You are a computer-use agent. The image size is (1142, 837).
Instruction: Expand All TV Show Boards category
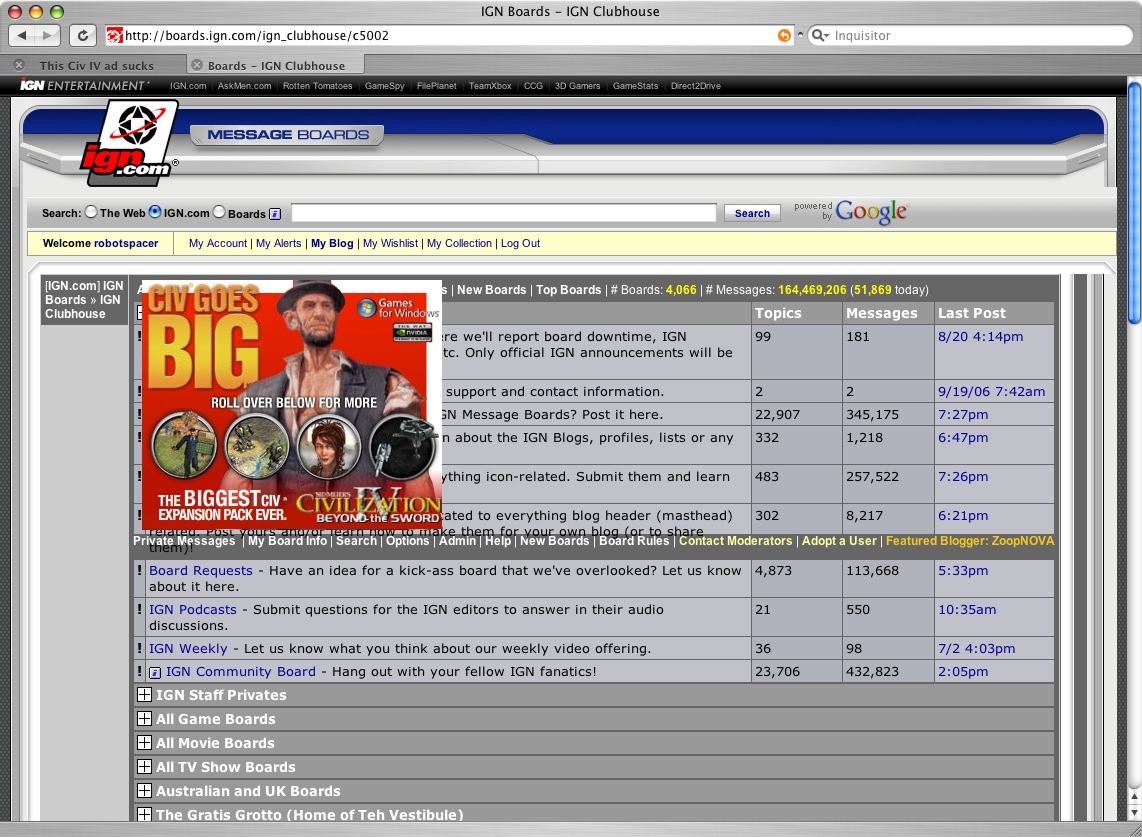point(144,766)
